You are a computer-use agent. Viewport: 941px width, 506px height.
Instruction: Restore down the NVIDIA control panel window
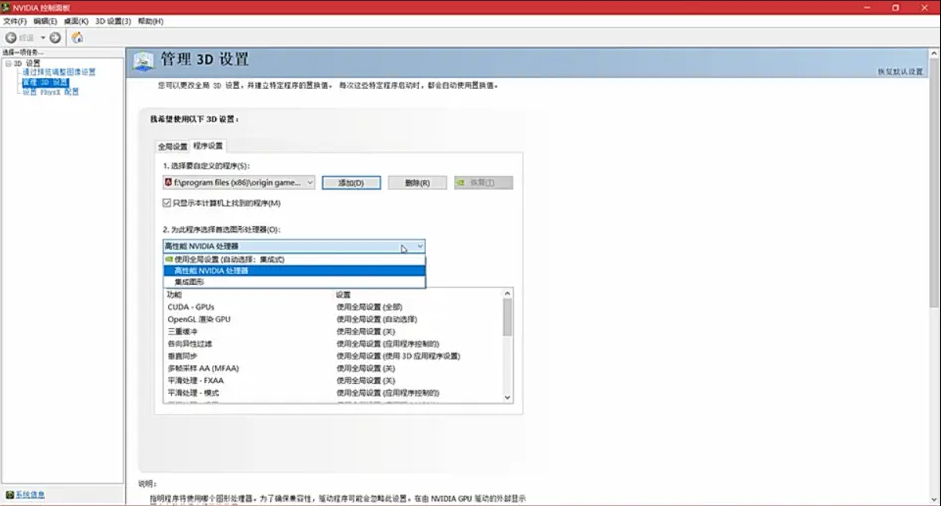[895, 7]
